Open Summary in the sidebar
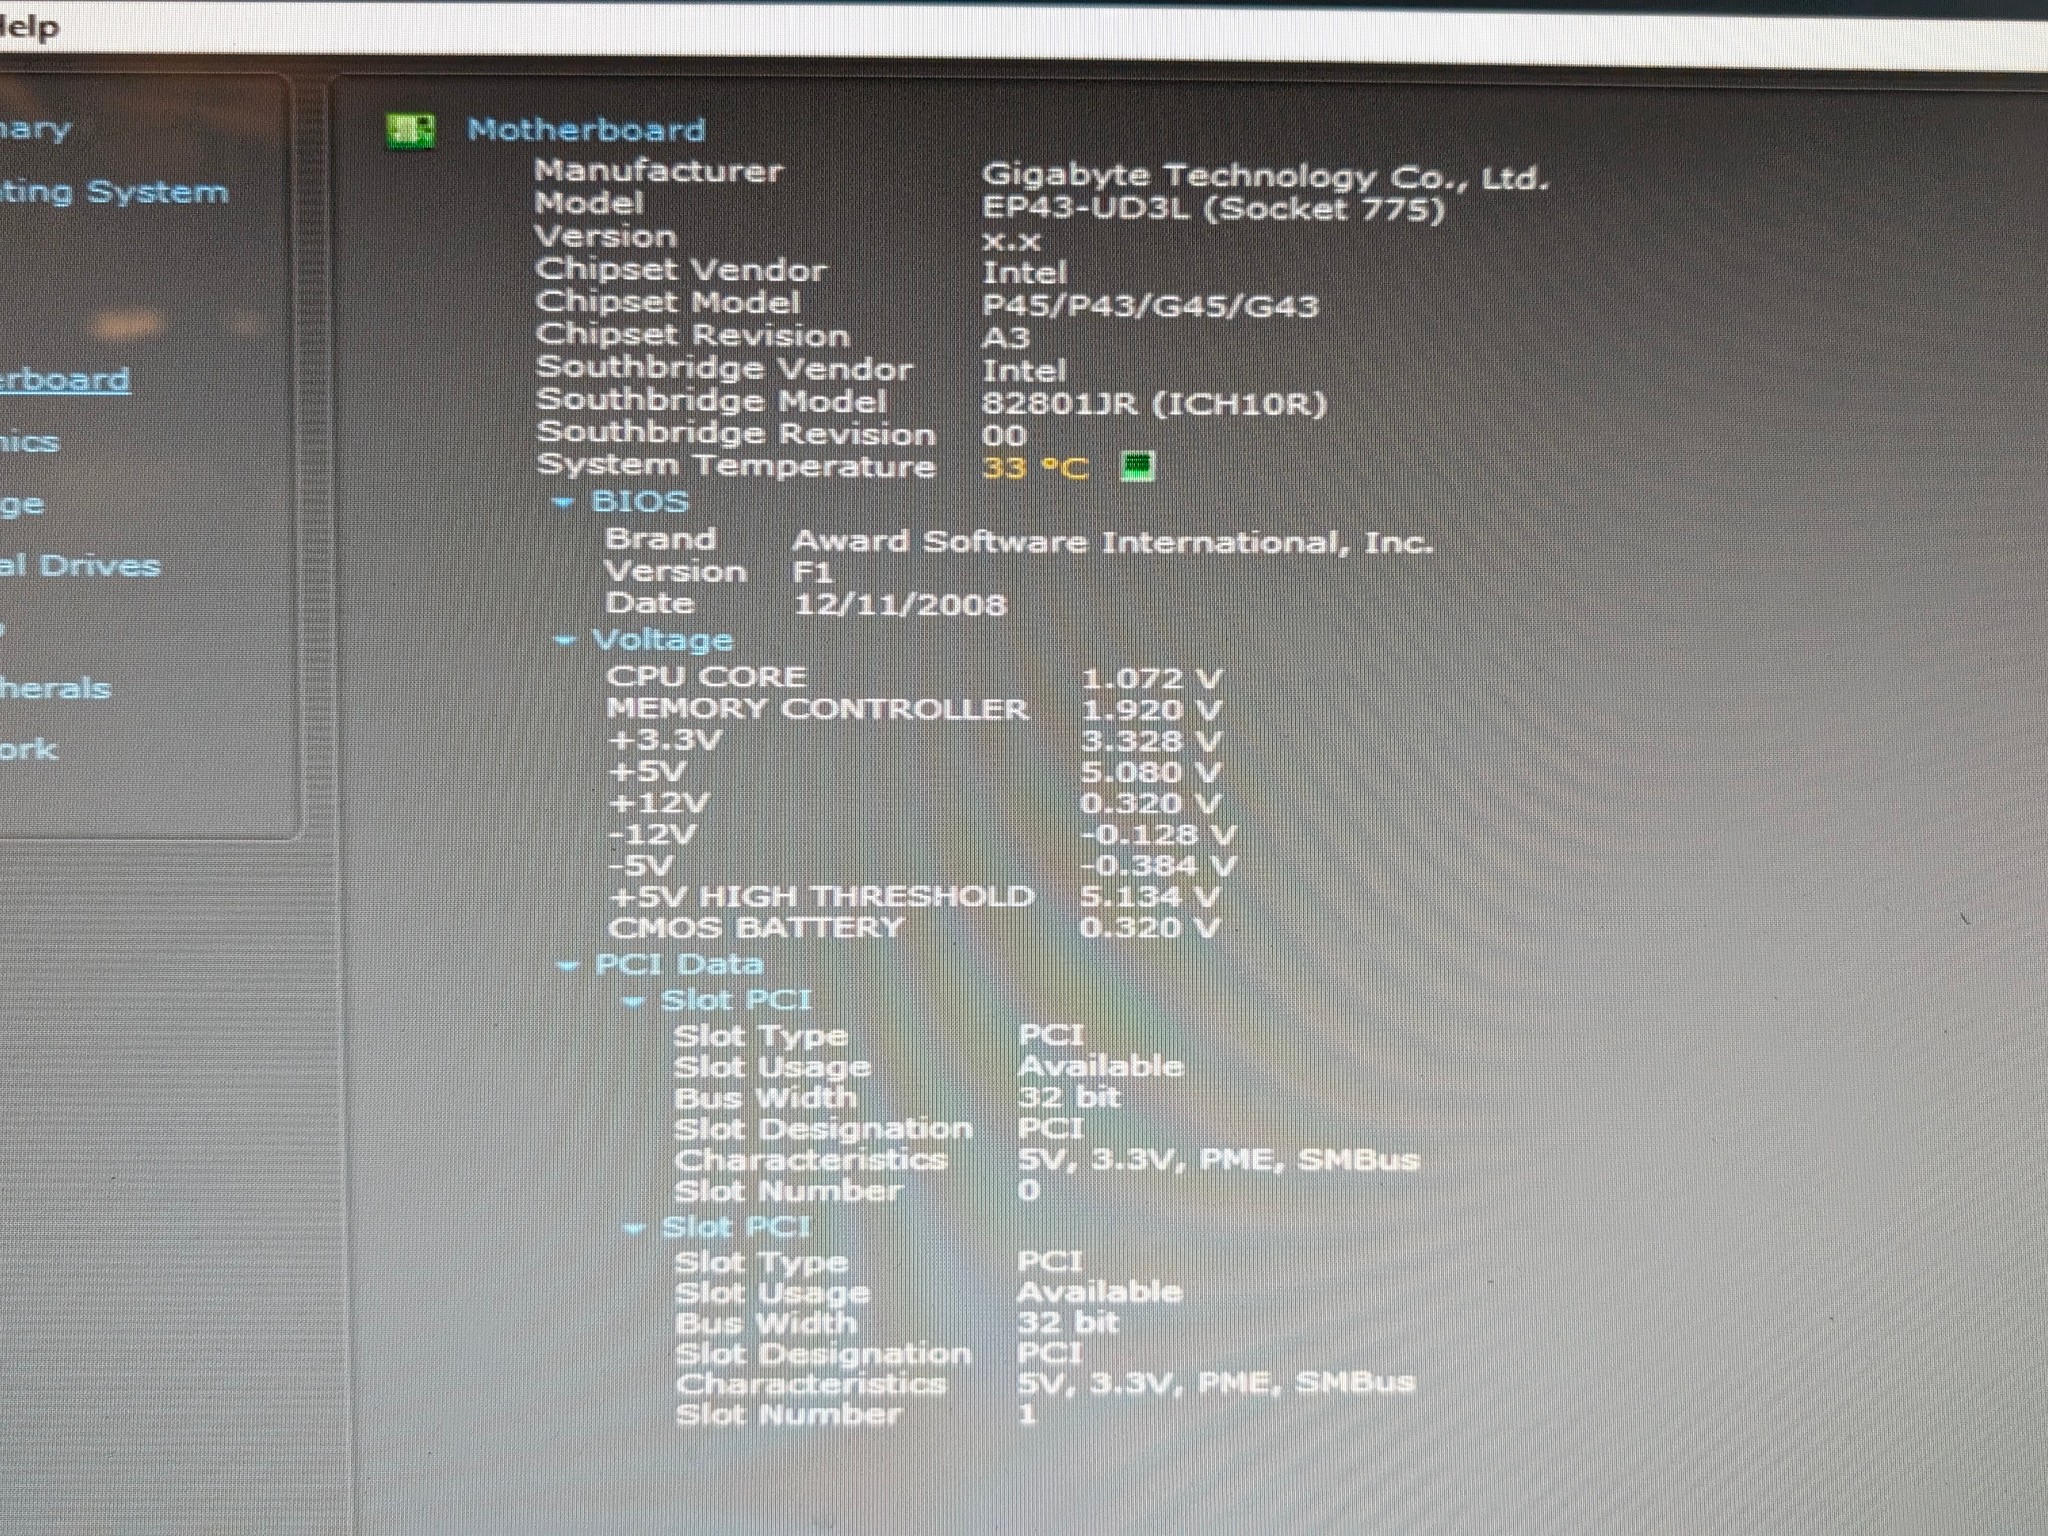The height and width of the screenshot is (1536, 2048). click(35, 129)
